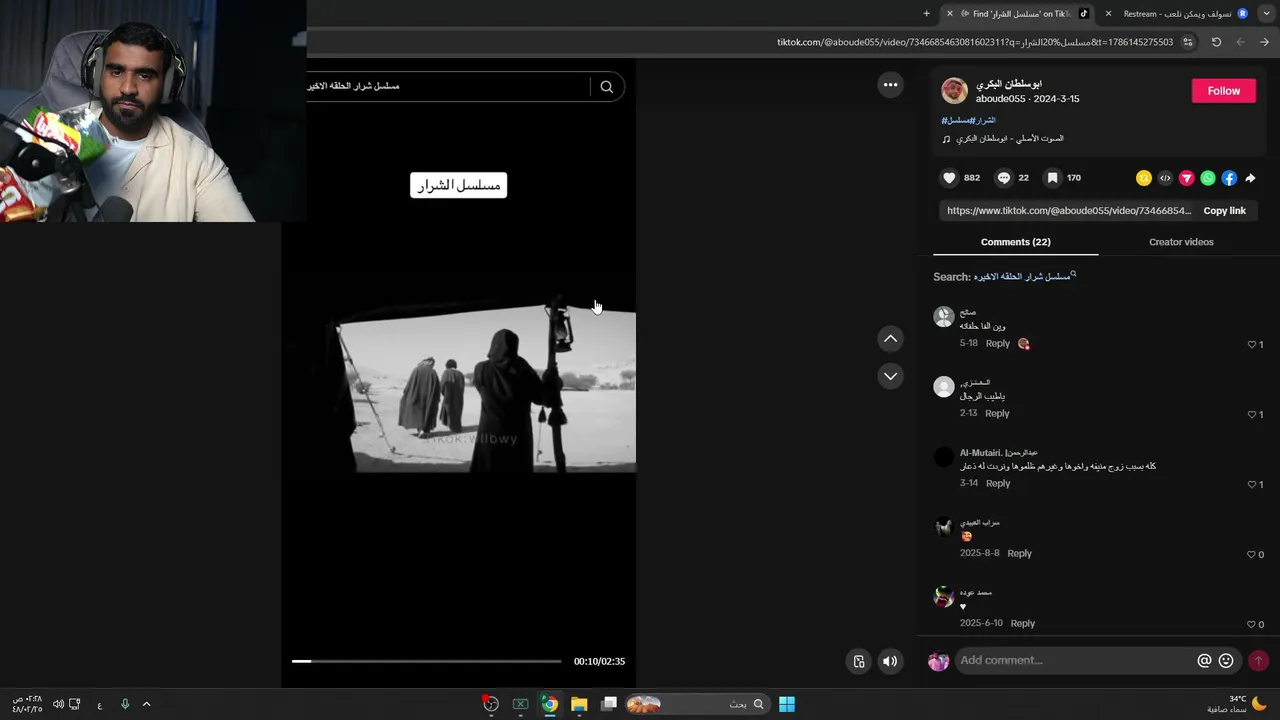The image size is (1280, 720).
Task: Go to the previous video with up arrow
Action: coord(890,339)
